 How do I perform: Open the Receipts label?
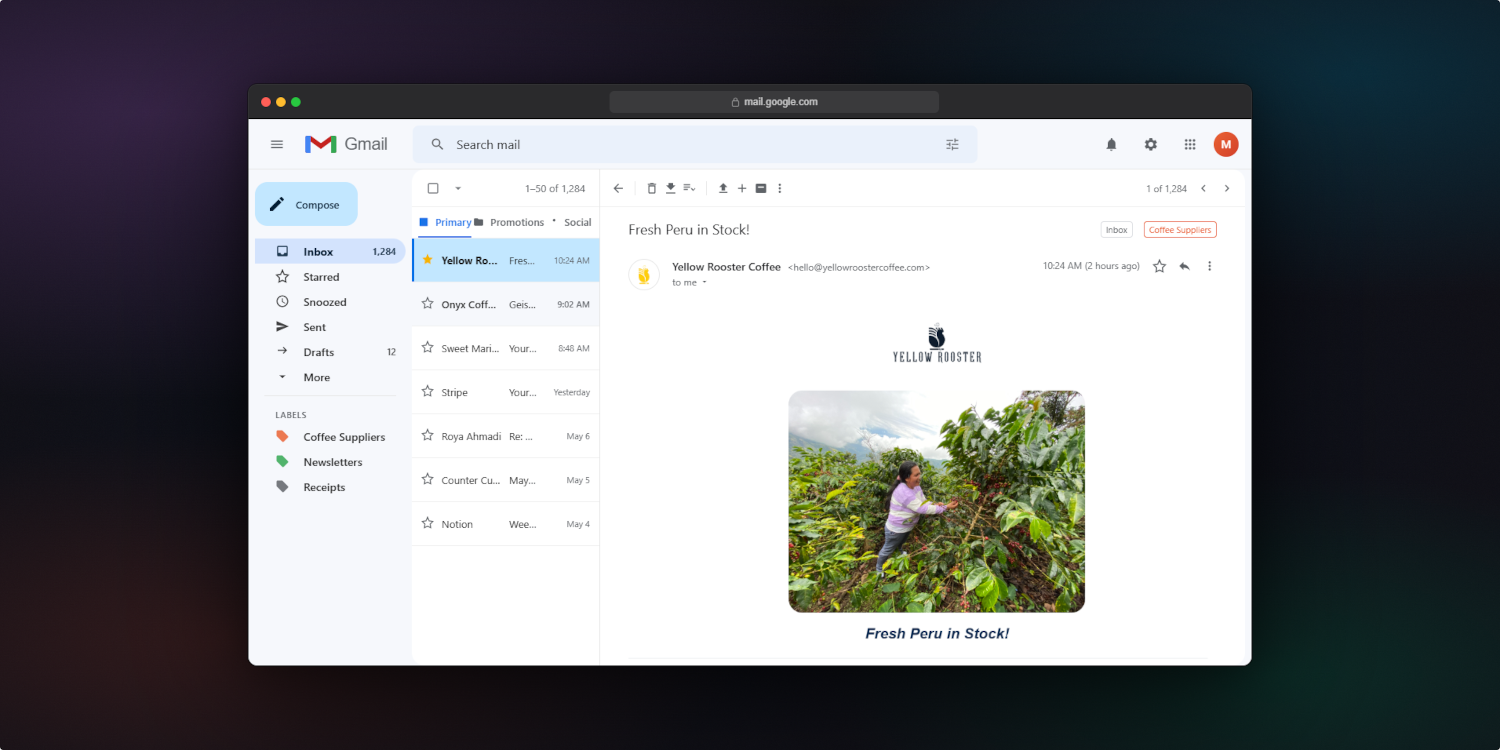click(x=330, y=487)
